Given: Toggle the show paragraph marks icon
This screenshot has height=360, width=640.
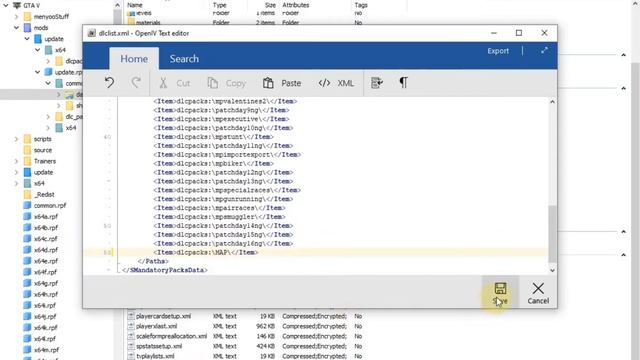Looking at the screenshot, I should point(403,83).
